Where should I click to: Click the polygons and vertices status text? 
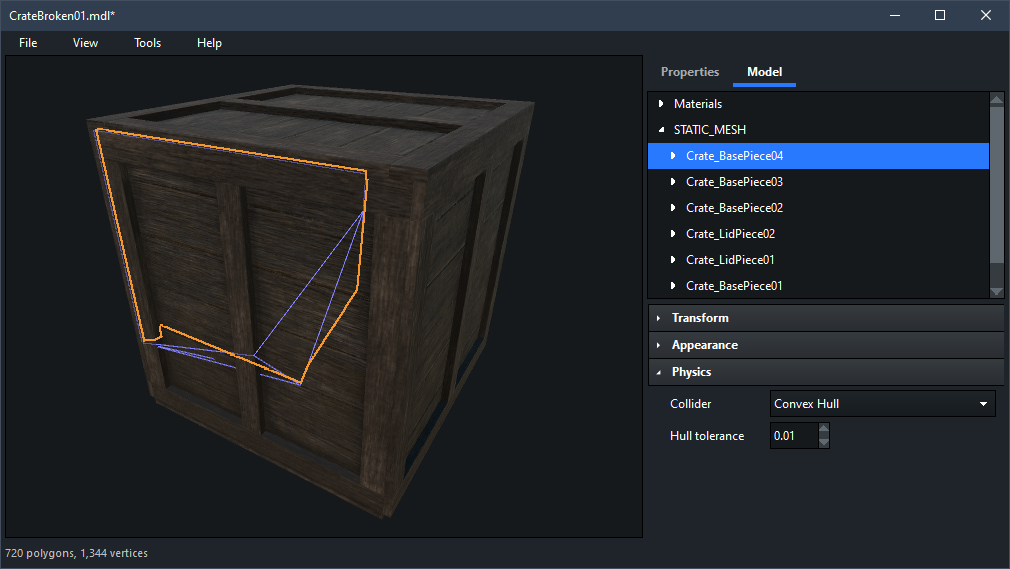pos(77,553)
